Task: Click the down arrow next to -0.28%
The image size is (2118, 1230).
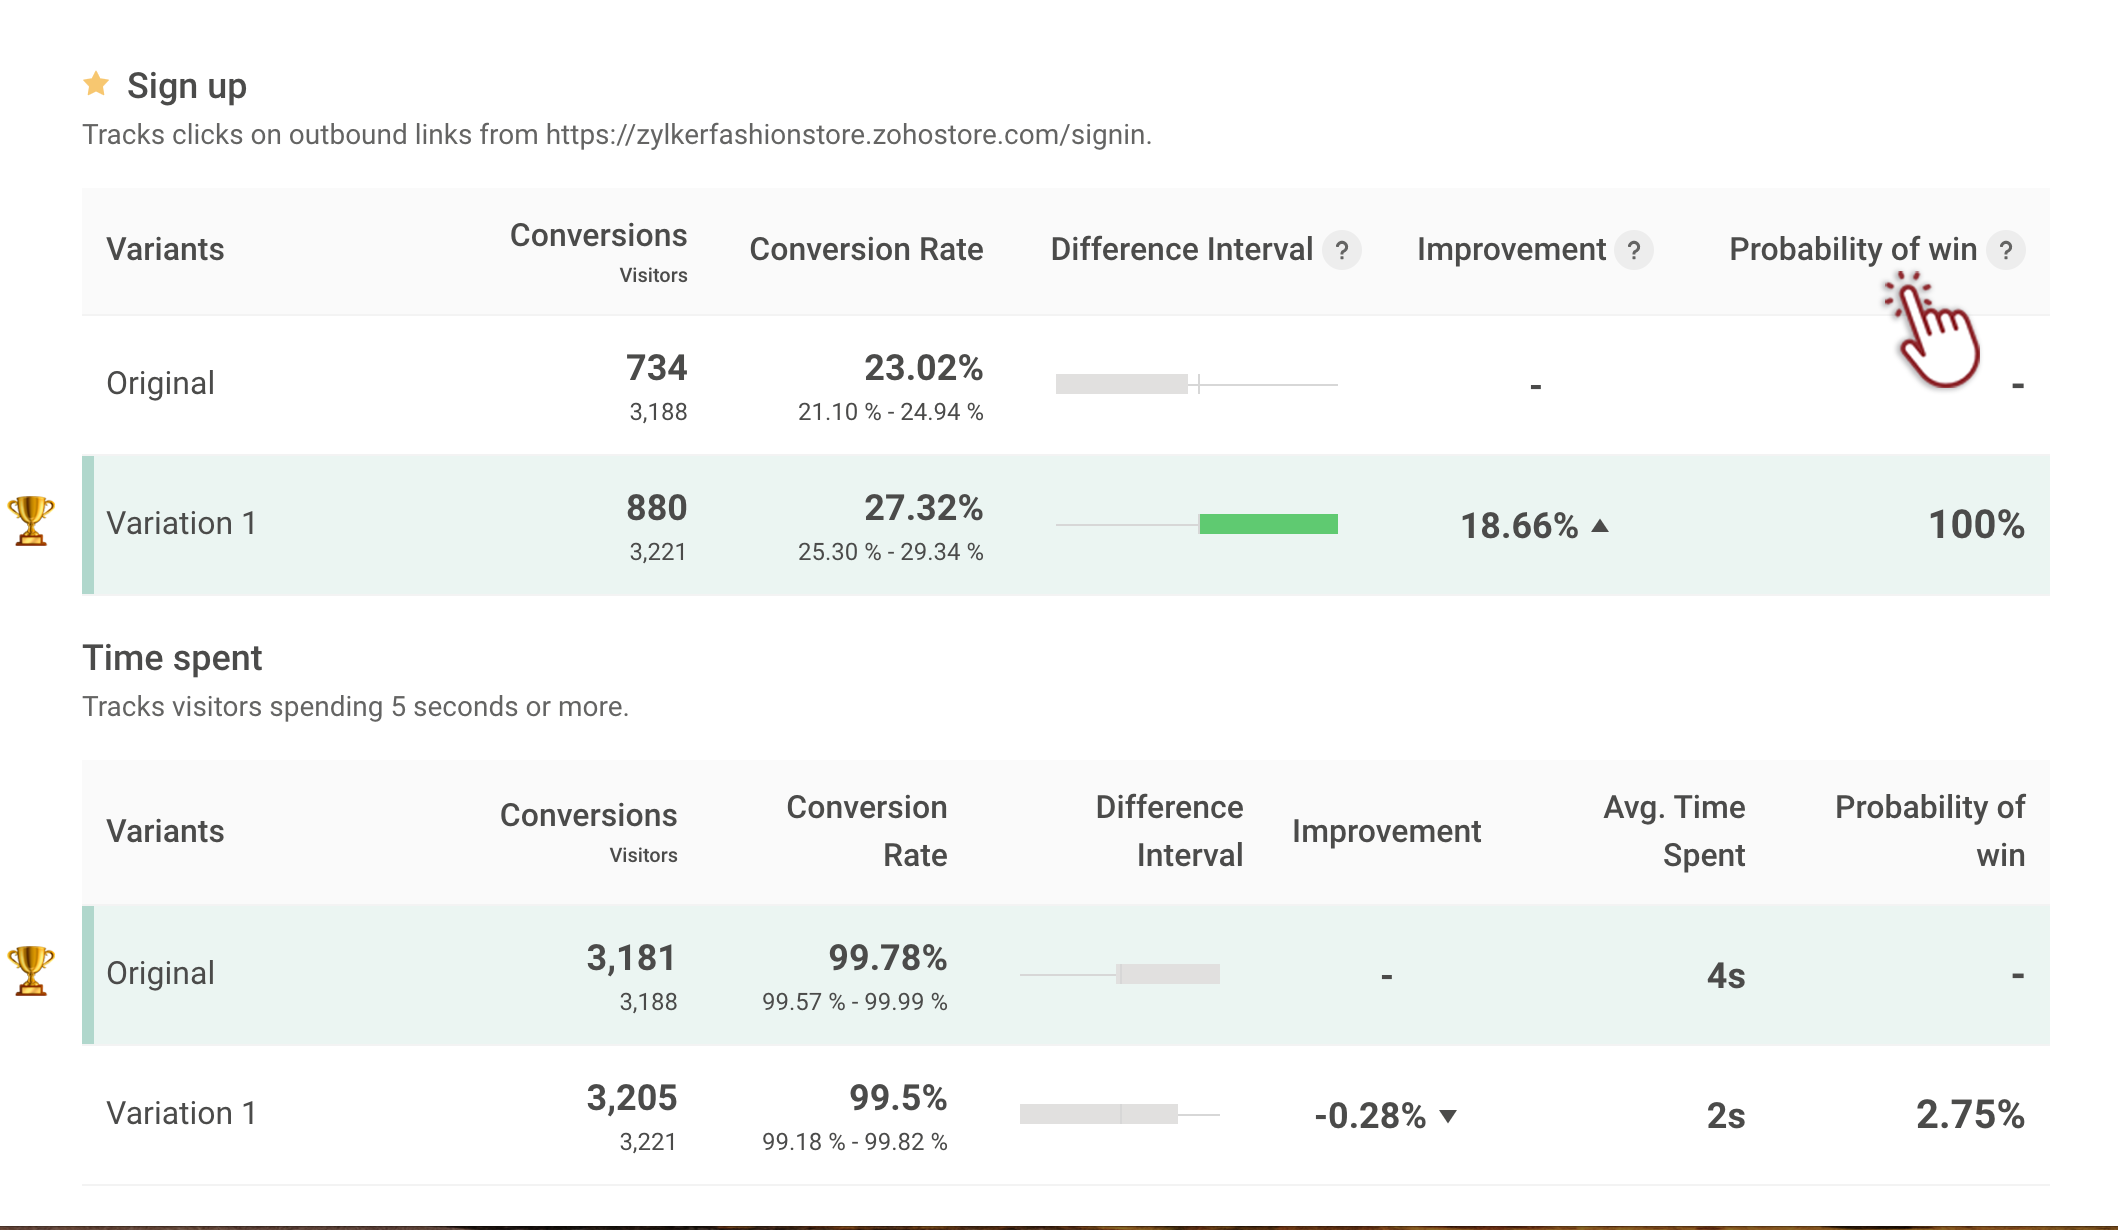Action: click(1448, 1116)
